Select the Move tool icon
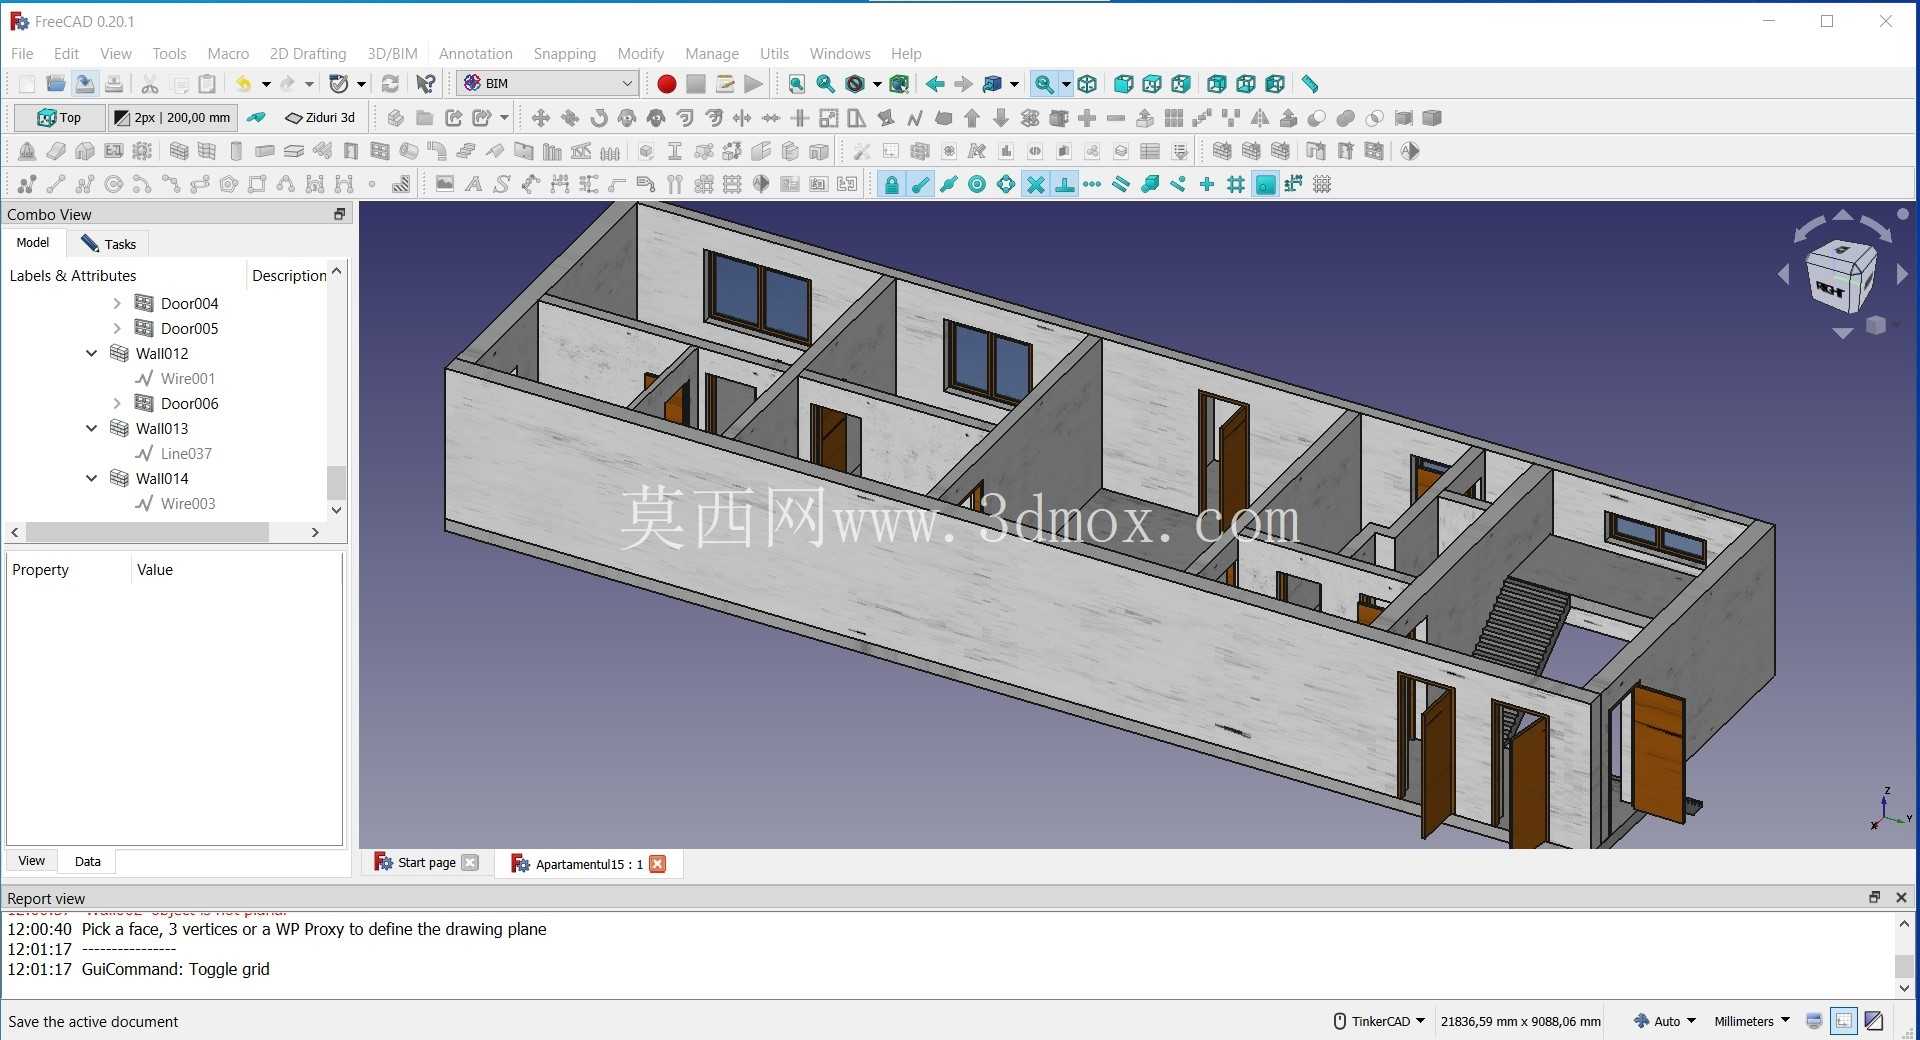This screenshot has width=1920, height=1040. (x=541, y=118)
